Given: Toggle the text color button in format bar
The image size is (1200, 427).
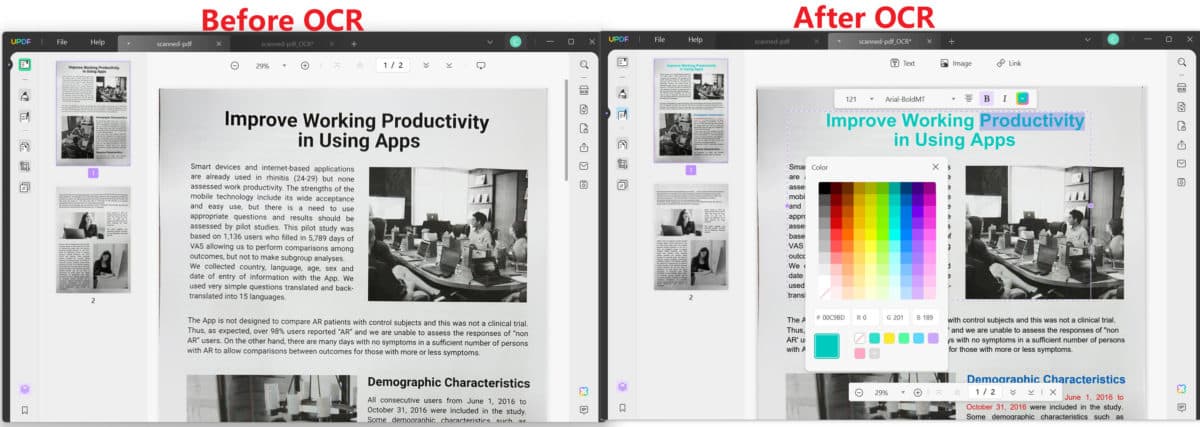Looking at the screenshot, I should pos(1022,99).
